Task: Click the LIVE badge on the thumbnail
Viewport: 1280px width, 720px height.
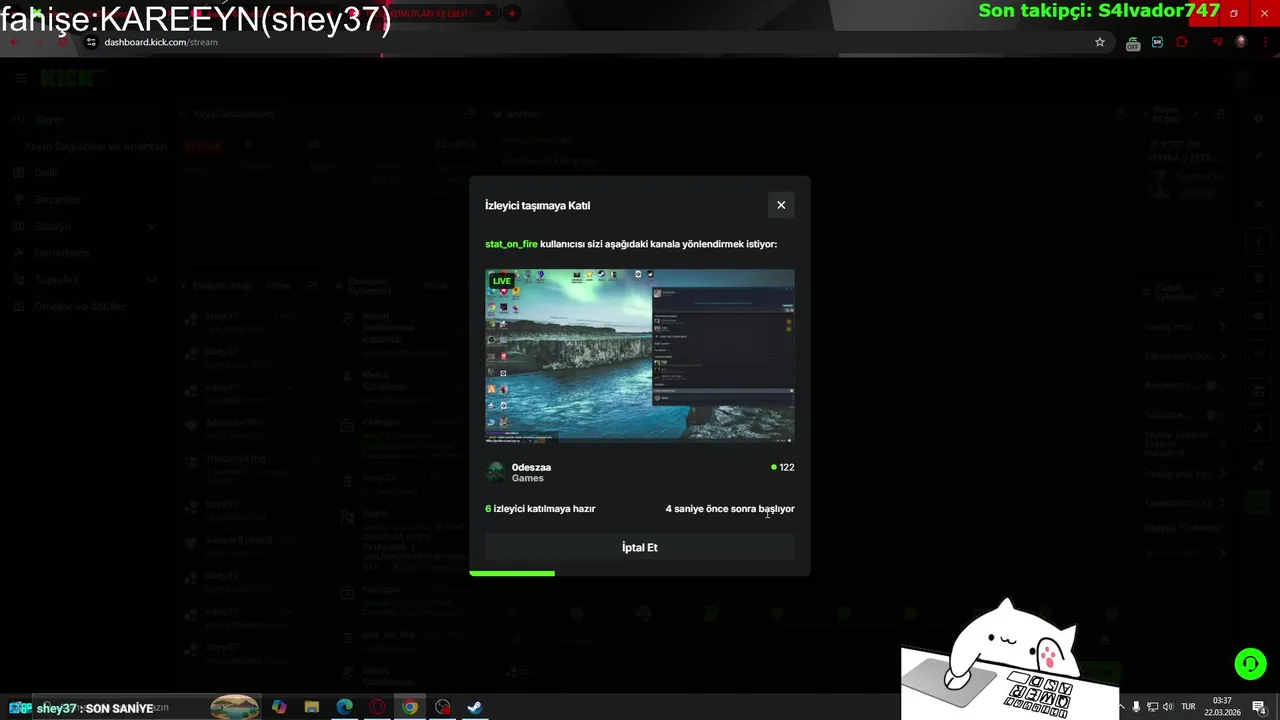Action: (502, 281)
